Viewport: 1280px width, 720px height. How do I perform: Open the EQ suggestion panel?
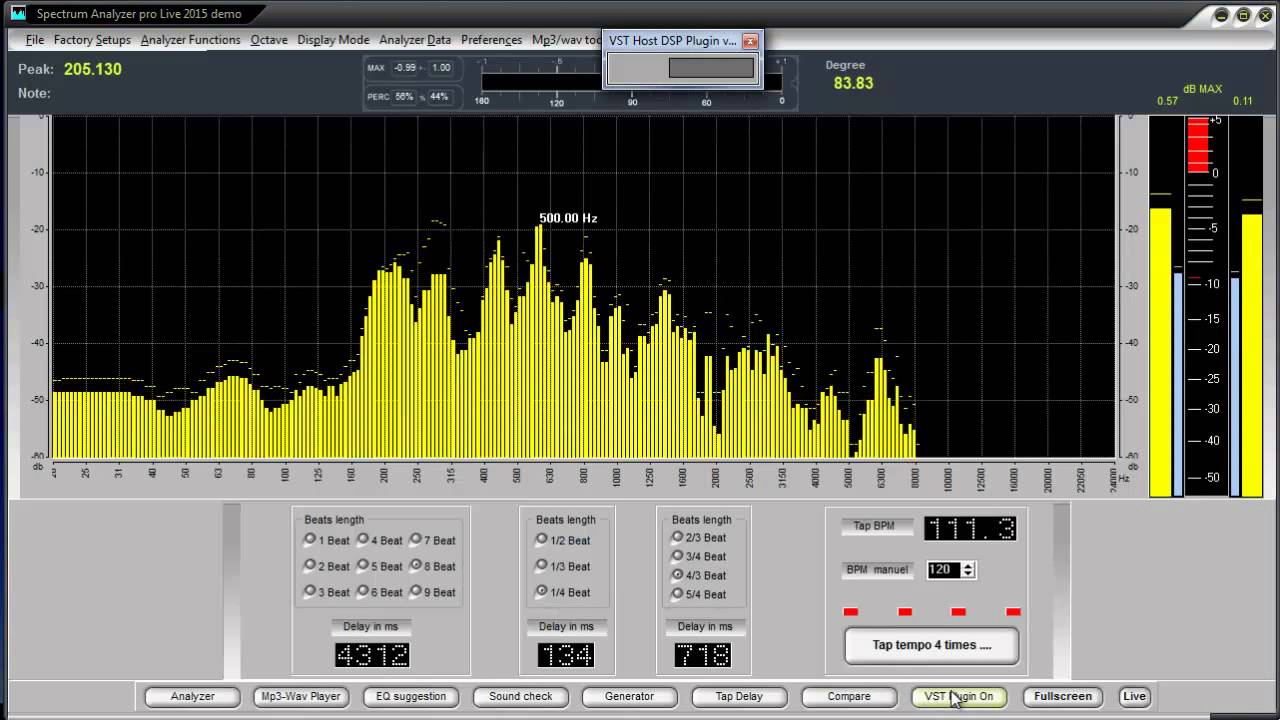click(x=411, y=697)
